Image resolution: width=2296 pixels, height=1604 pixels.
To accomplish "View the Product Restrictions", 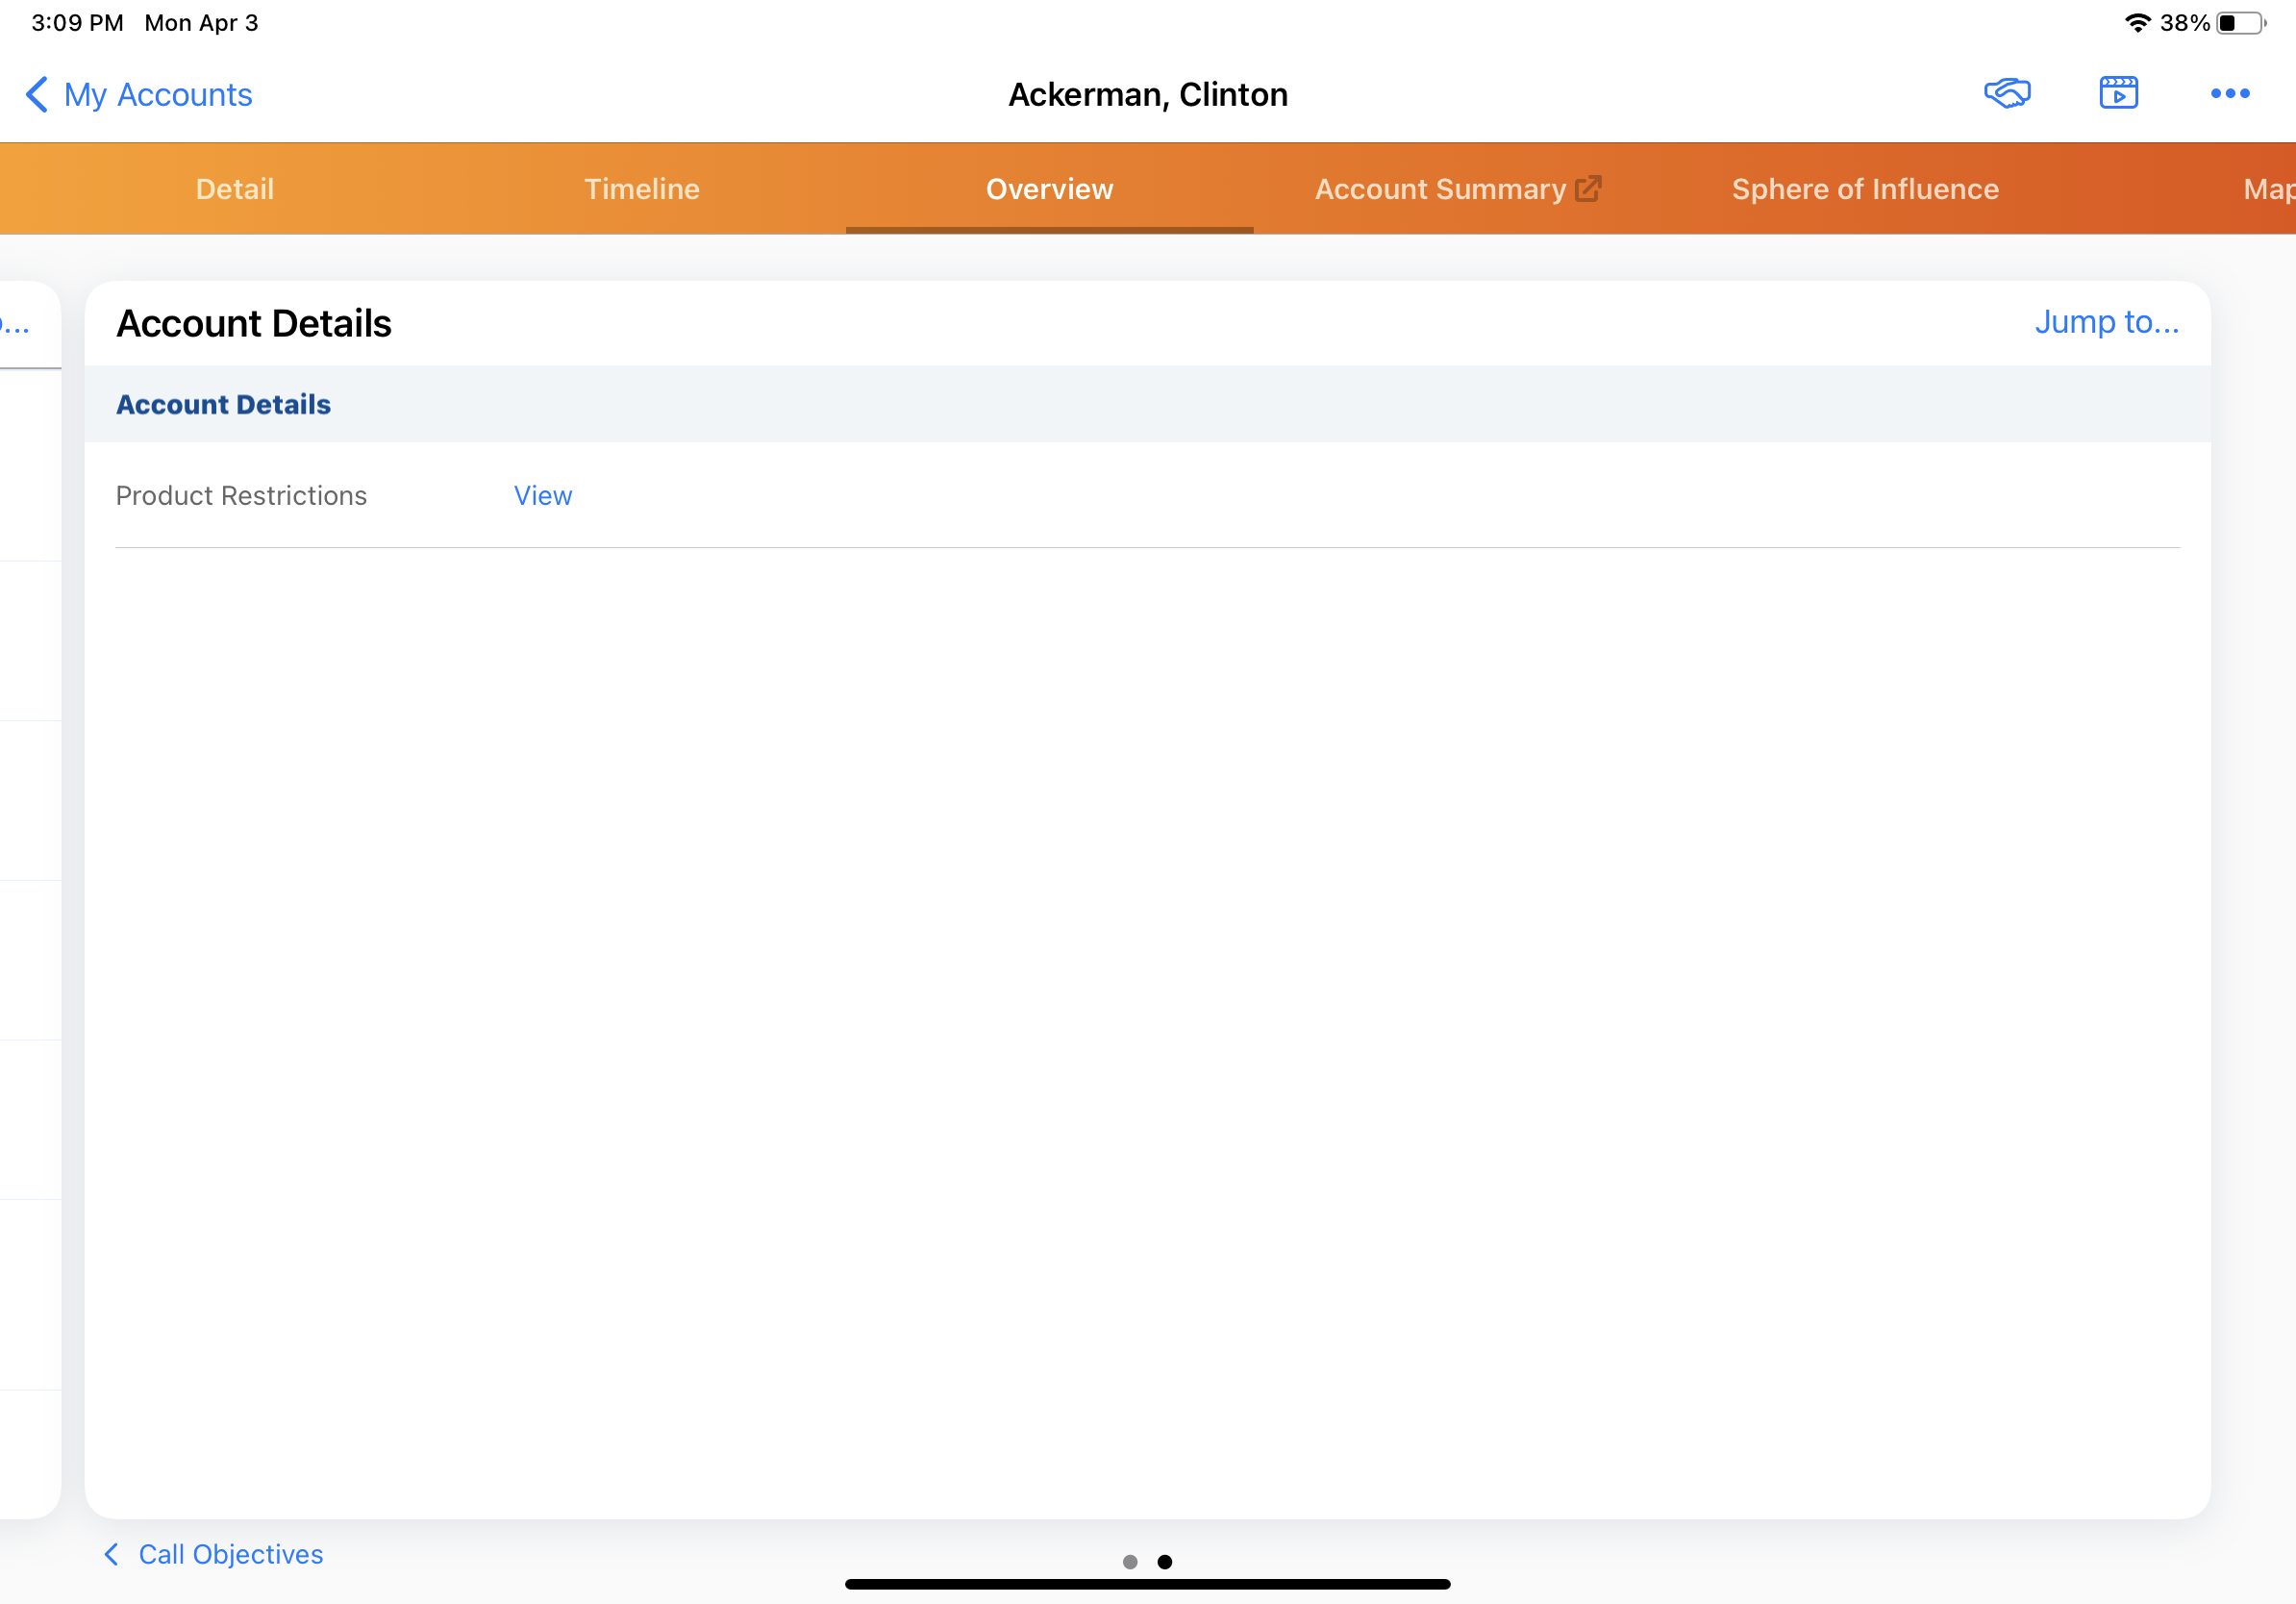I will (x=543, y=496).
